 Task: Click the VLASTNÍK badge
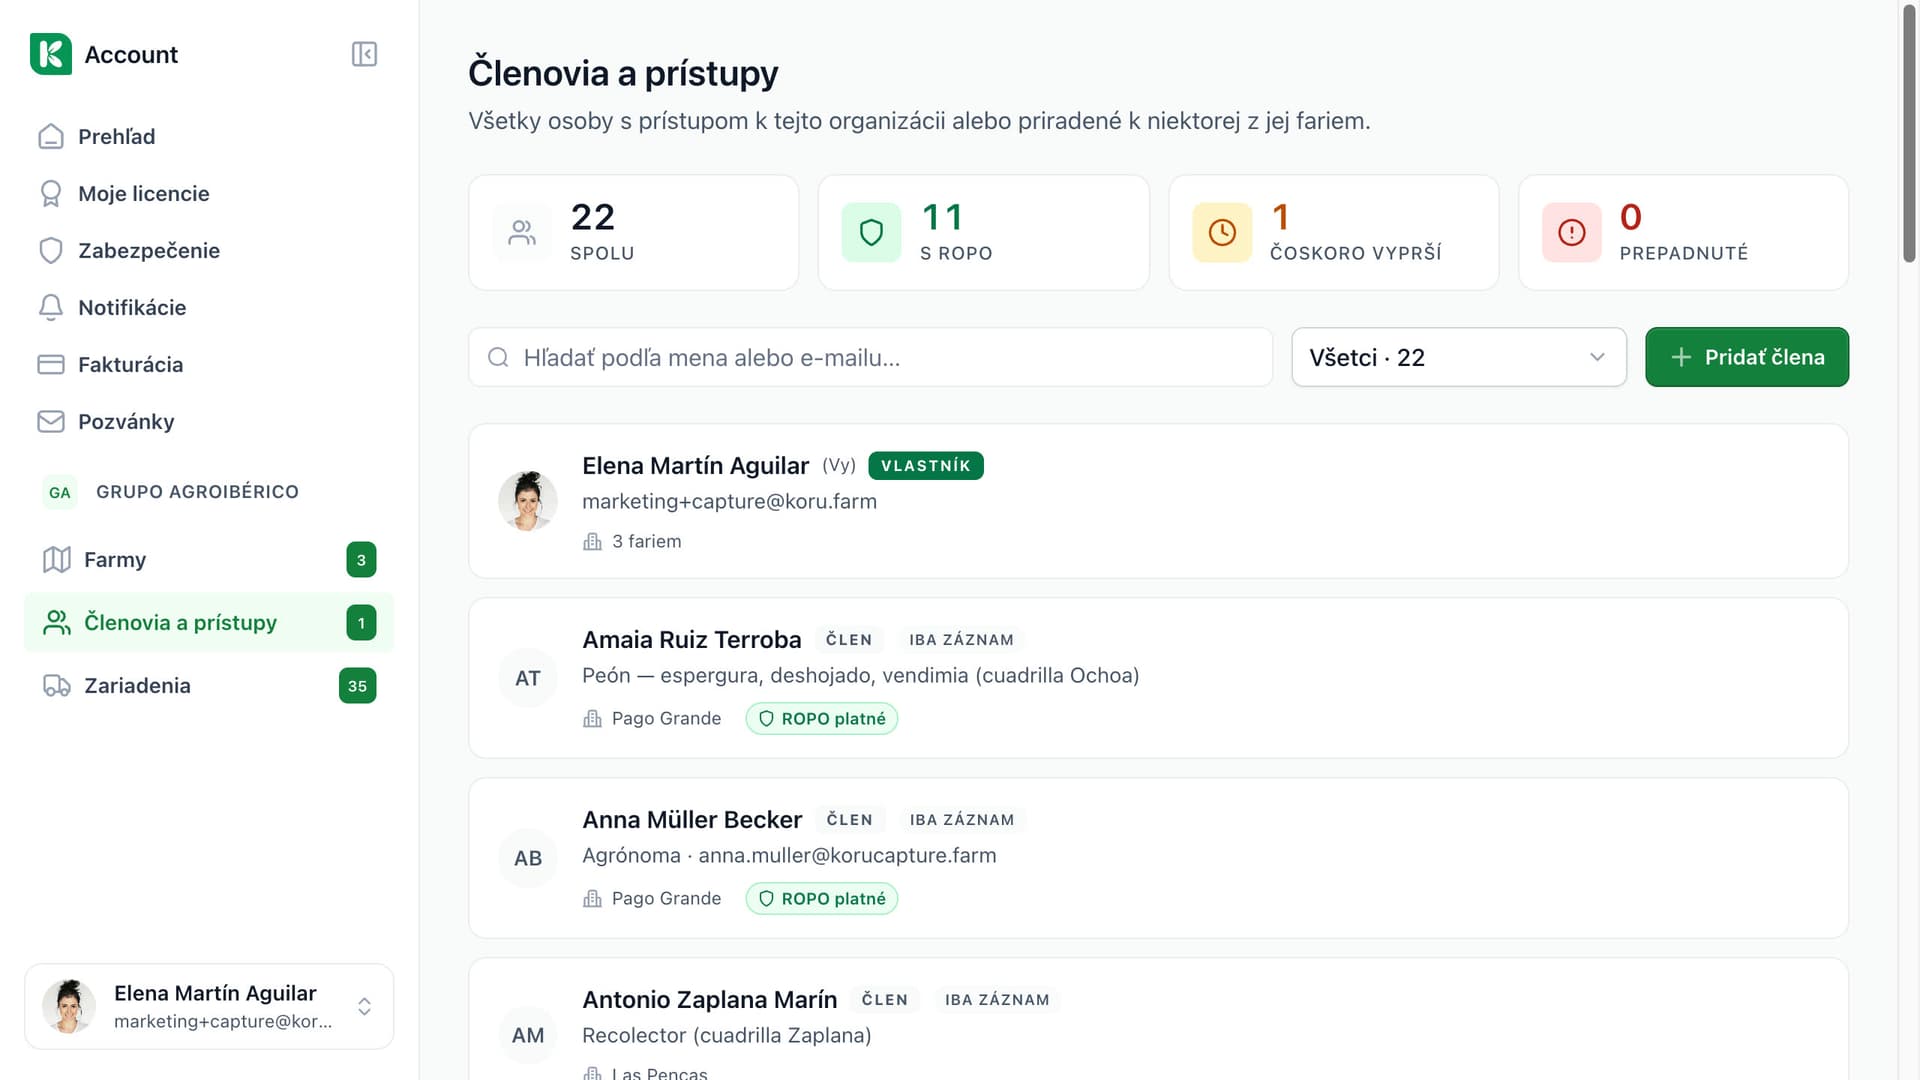click(926, 466)
